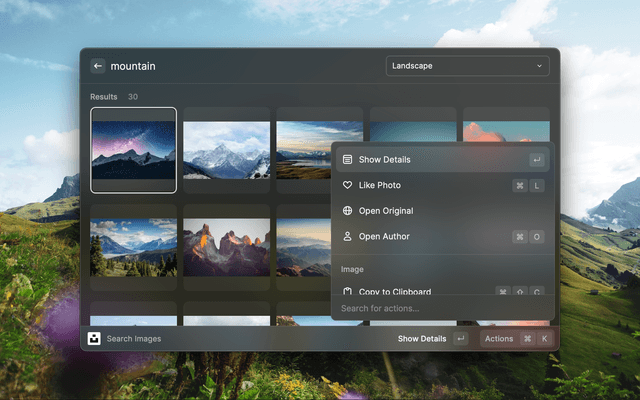Click the heart icon next to Like Photo
This screenshot has width=640, height=400.
(347, 185)
